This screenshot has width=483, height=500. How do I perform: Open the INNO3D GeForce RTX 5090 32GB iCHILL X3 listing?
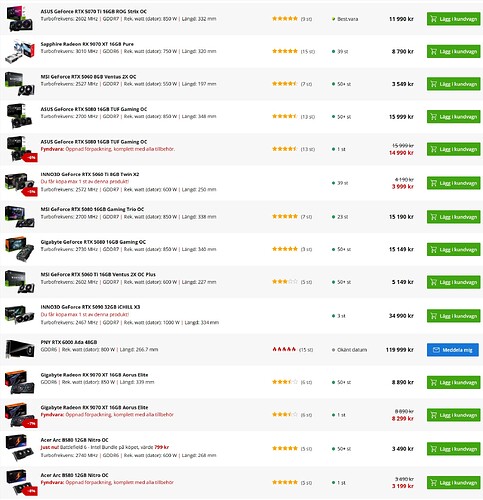(90, 307)
